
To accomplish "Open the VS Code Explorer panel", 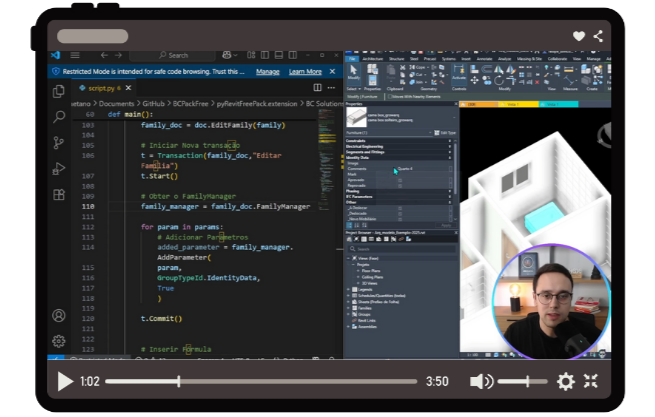I will tap(59, 91).
